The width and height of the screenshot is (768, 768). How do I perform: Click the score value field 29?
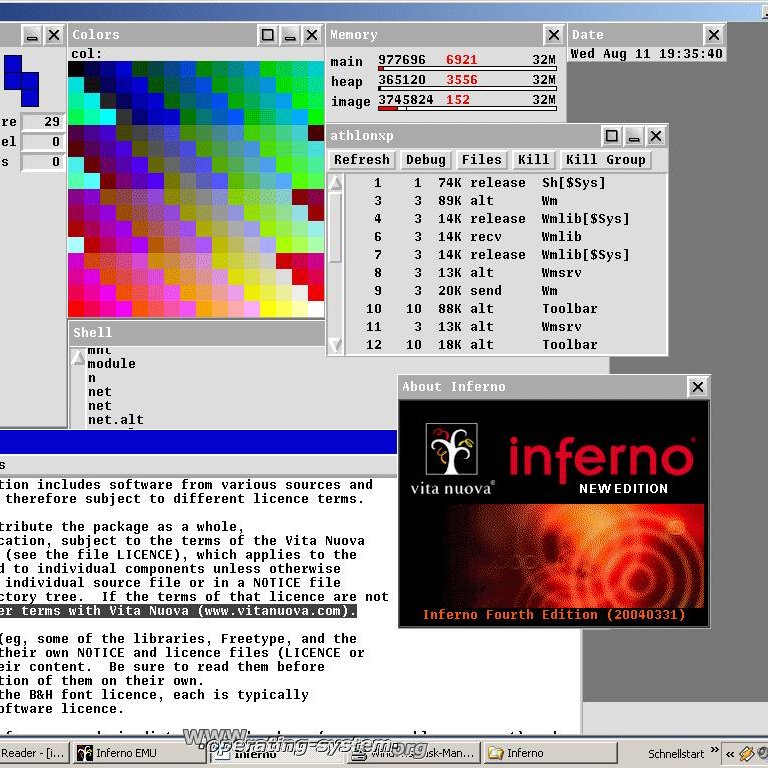(x=43, y=121)
